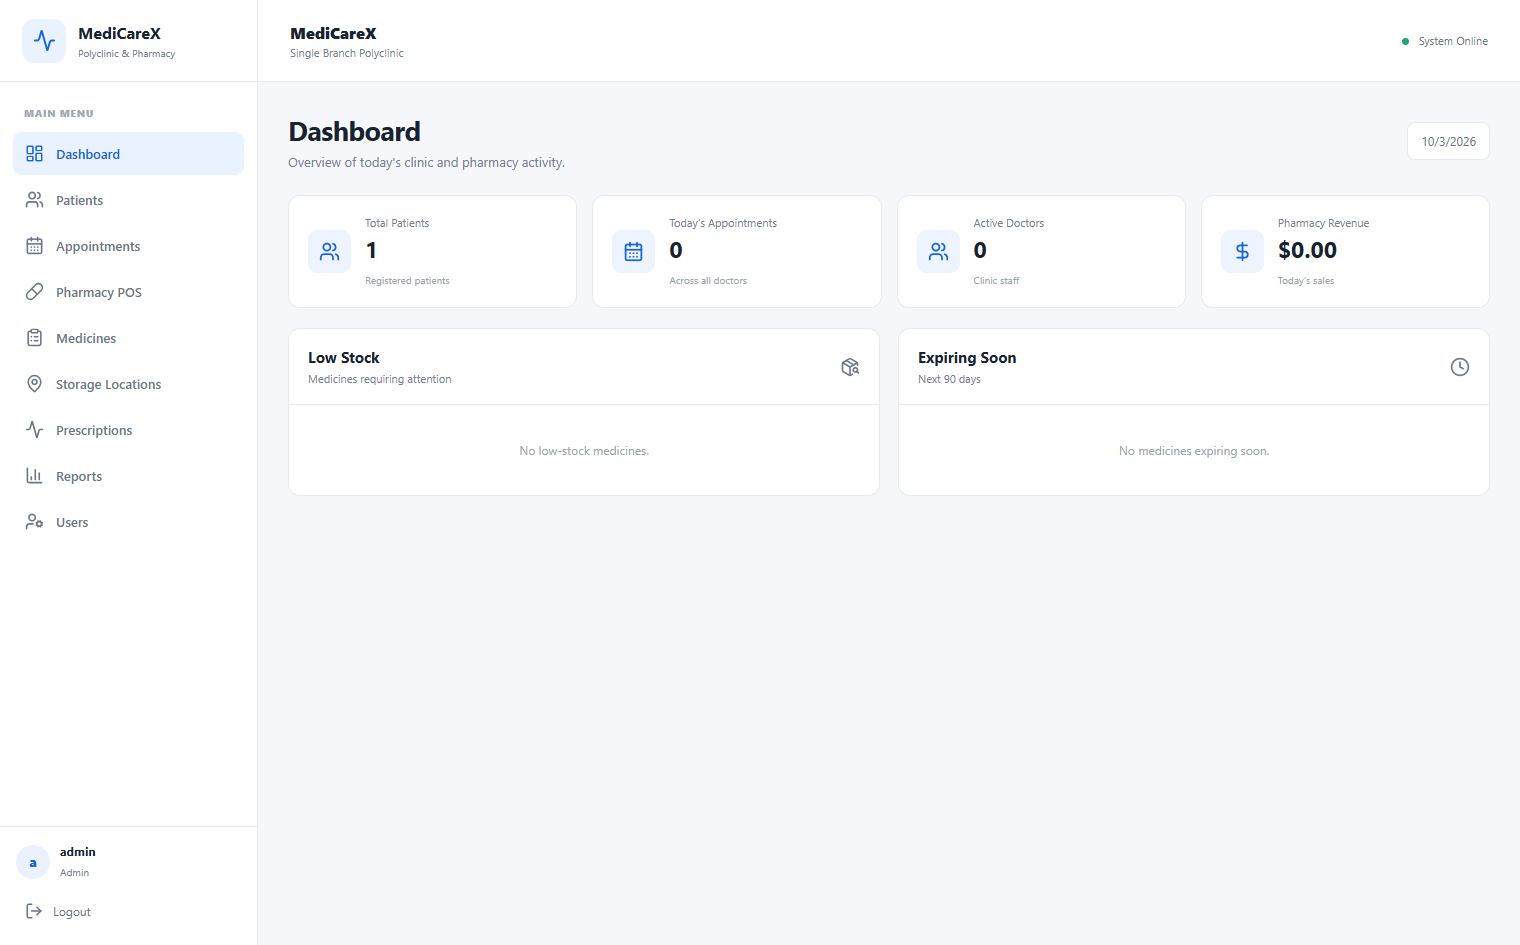Open the Reports menu item
Viewport: 1520px width, 945px height.
pyautogui.click(x=128, y=476)
